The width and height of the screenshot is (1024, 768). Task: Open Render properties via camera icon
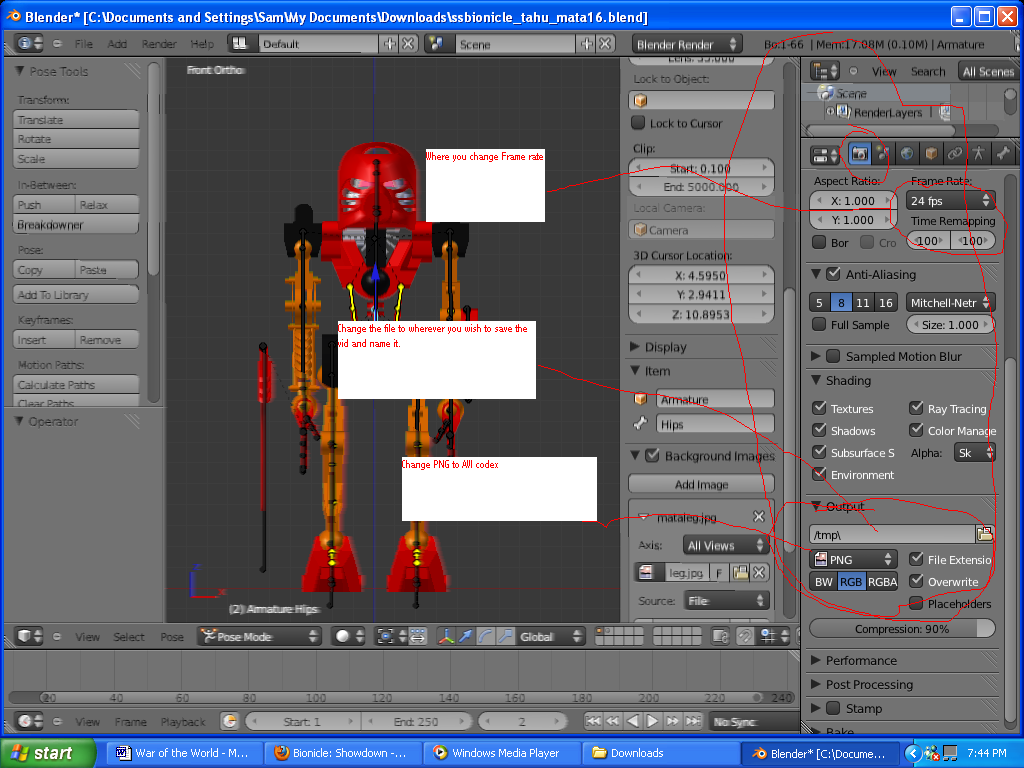[861, 153]
